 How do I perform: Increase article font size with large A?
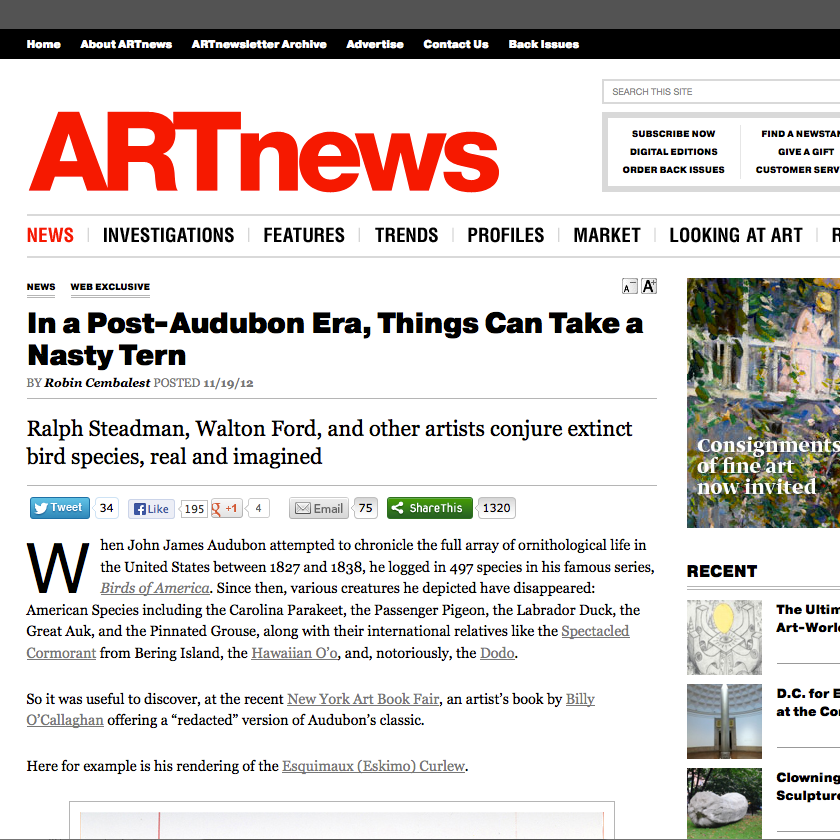(x=649, y=286)
